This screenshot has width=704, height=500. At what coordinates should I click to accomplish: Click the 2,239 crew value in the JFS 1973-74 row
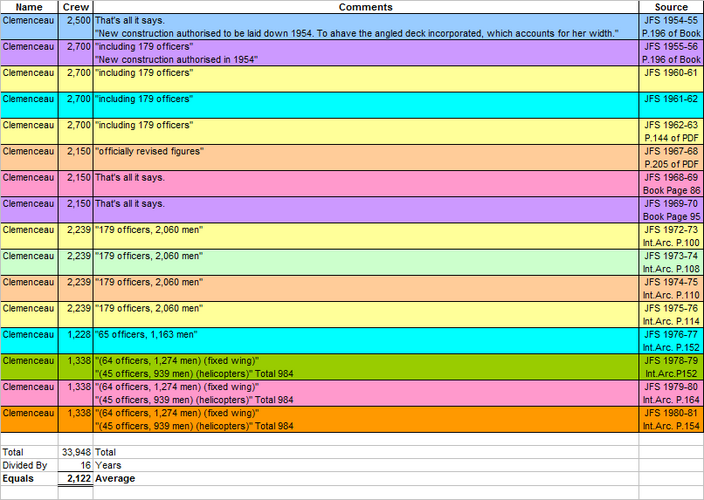pyautogui.click(x=79, y=256)
